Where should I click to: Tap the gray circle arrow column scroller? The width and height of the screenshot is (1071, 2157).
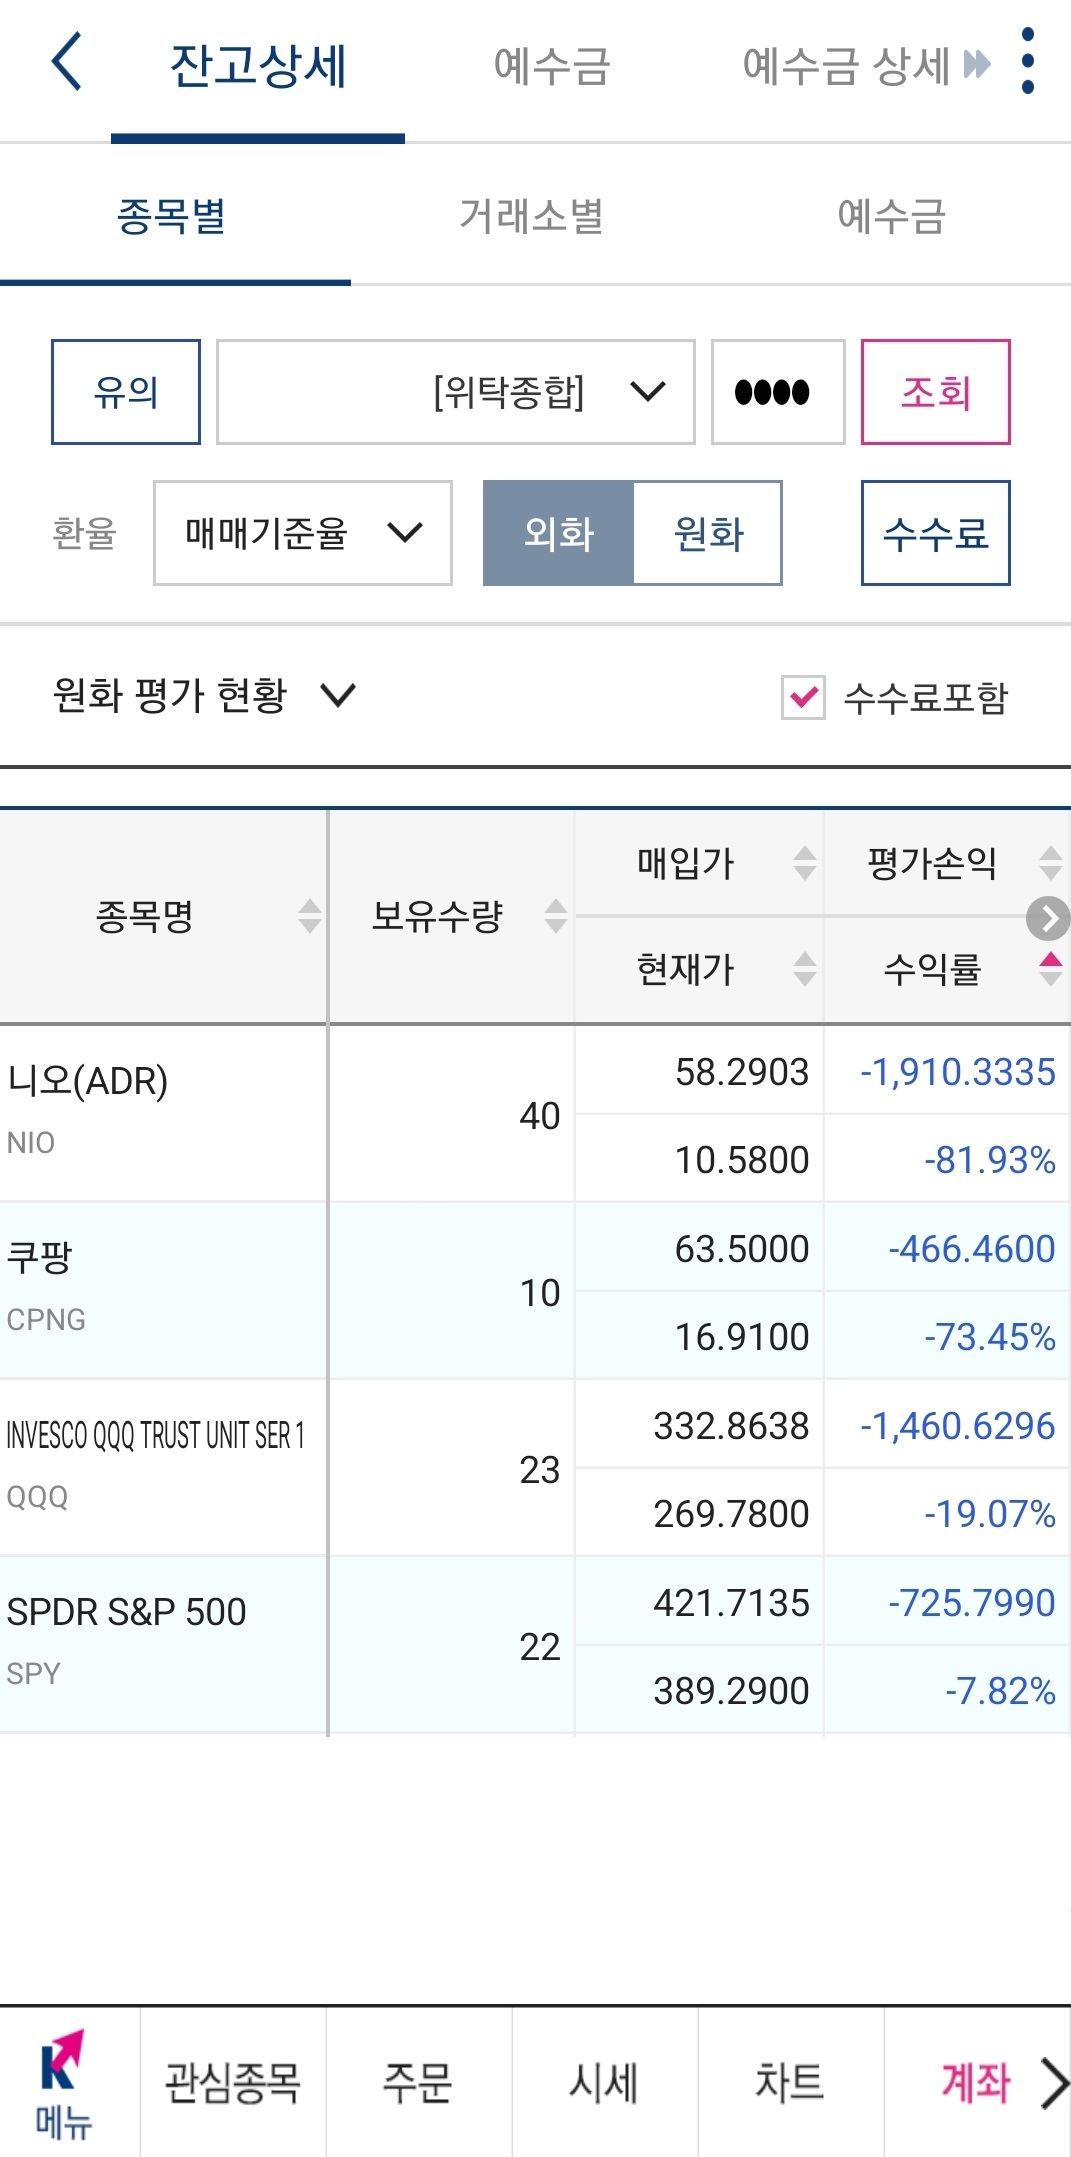pyautogui.click(x=1048, y=918)
